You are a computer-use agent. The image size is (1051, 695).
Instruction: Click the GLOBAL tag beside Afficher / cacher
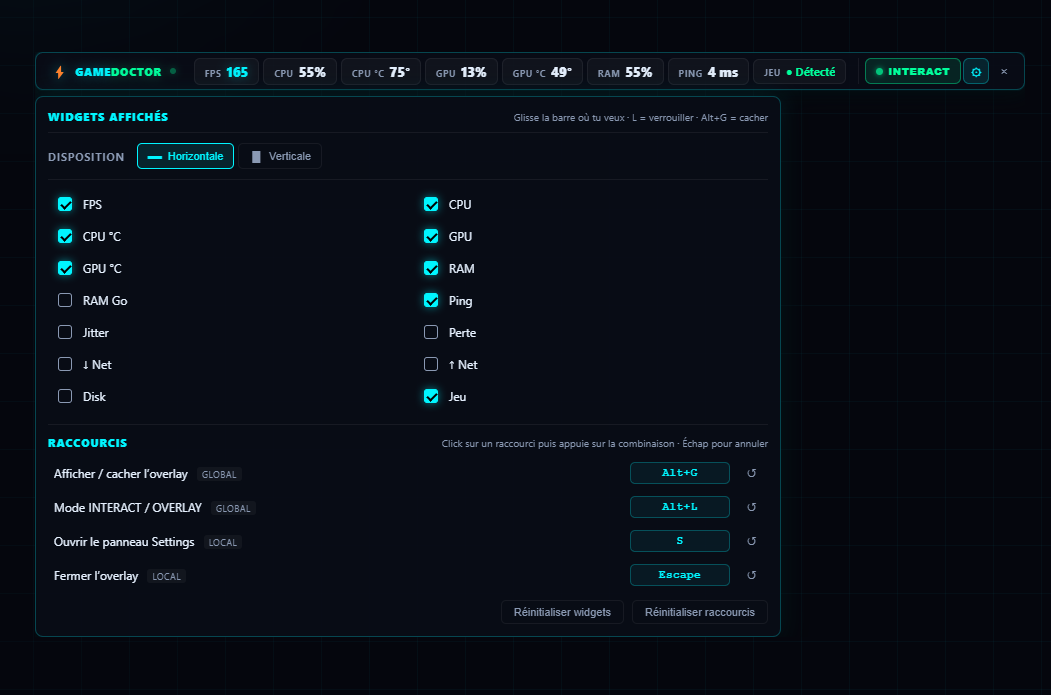[219, 475]
